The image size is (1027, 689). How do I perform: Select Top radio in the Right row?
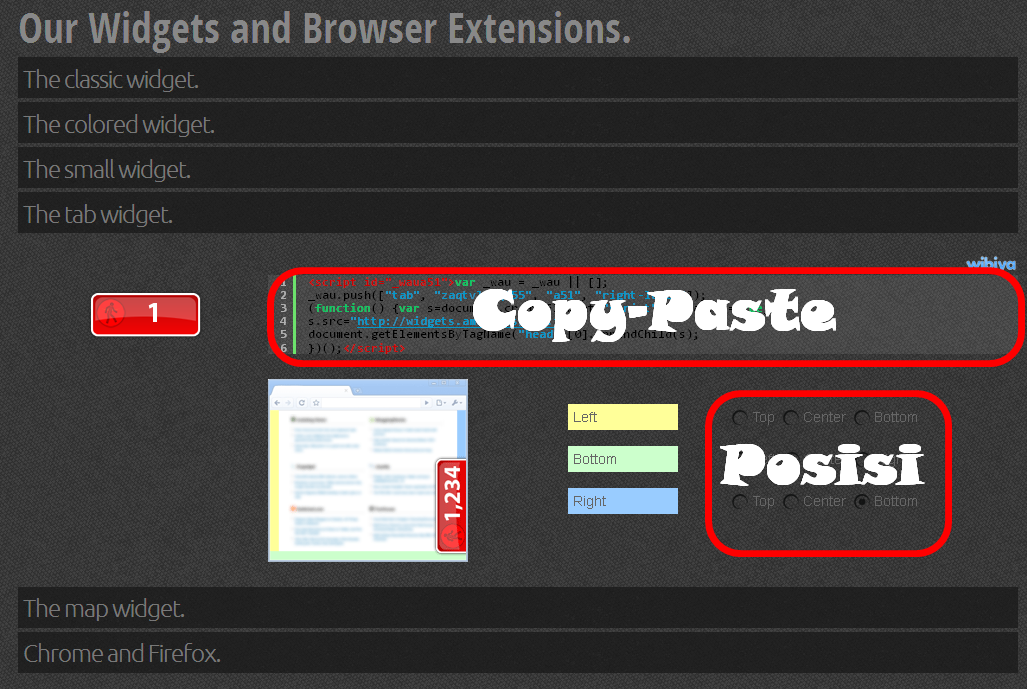739,502
